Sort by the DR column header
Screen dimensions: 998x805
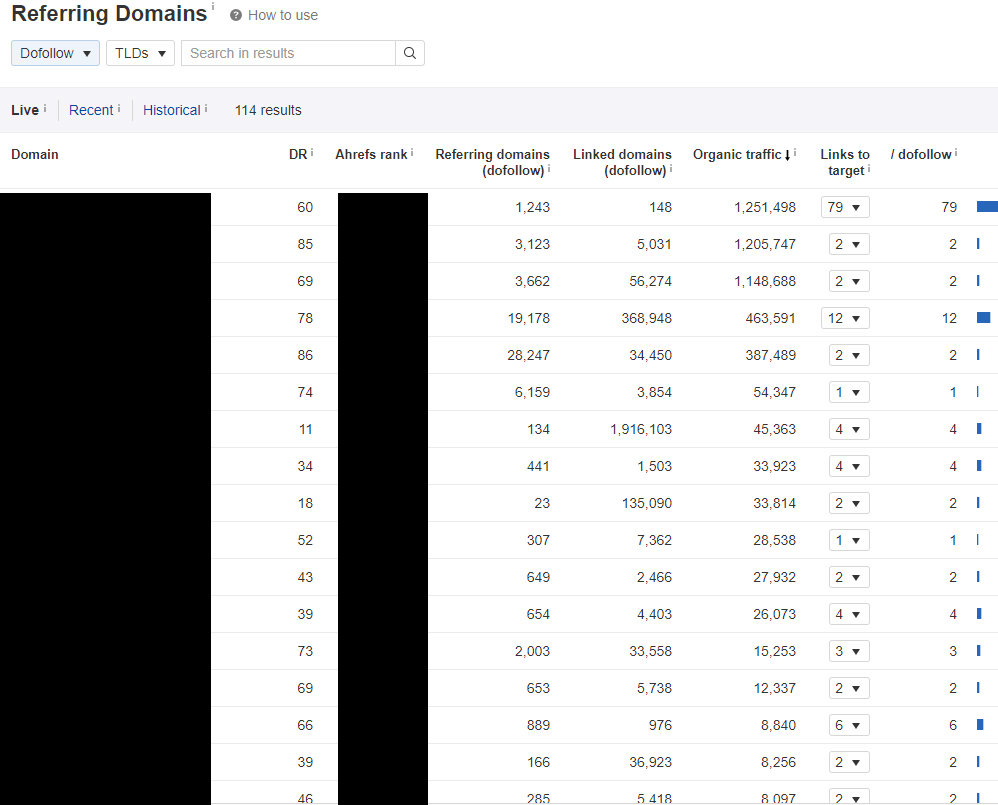[298, 154]
